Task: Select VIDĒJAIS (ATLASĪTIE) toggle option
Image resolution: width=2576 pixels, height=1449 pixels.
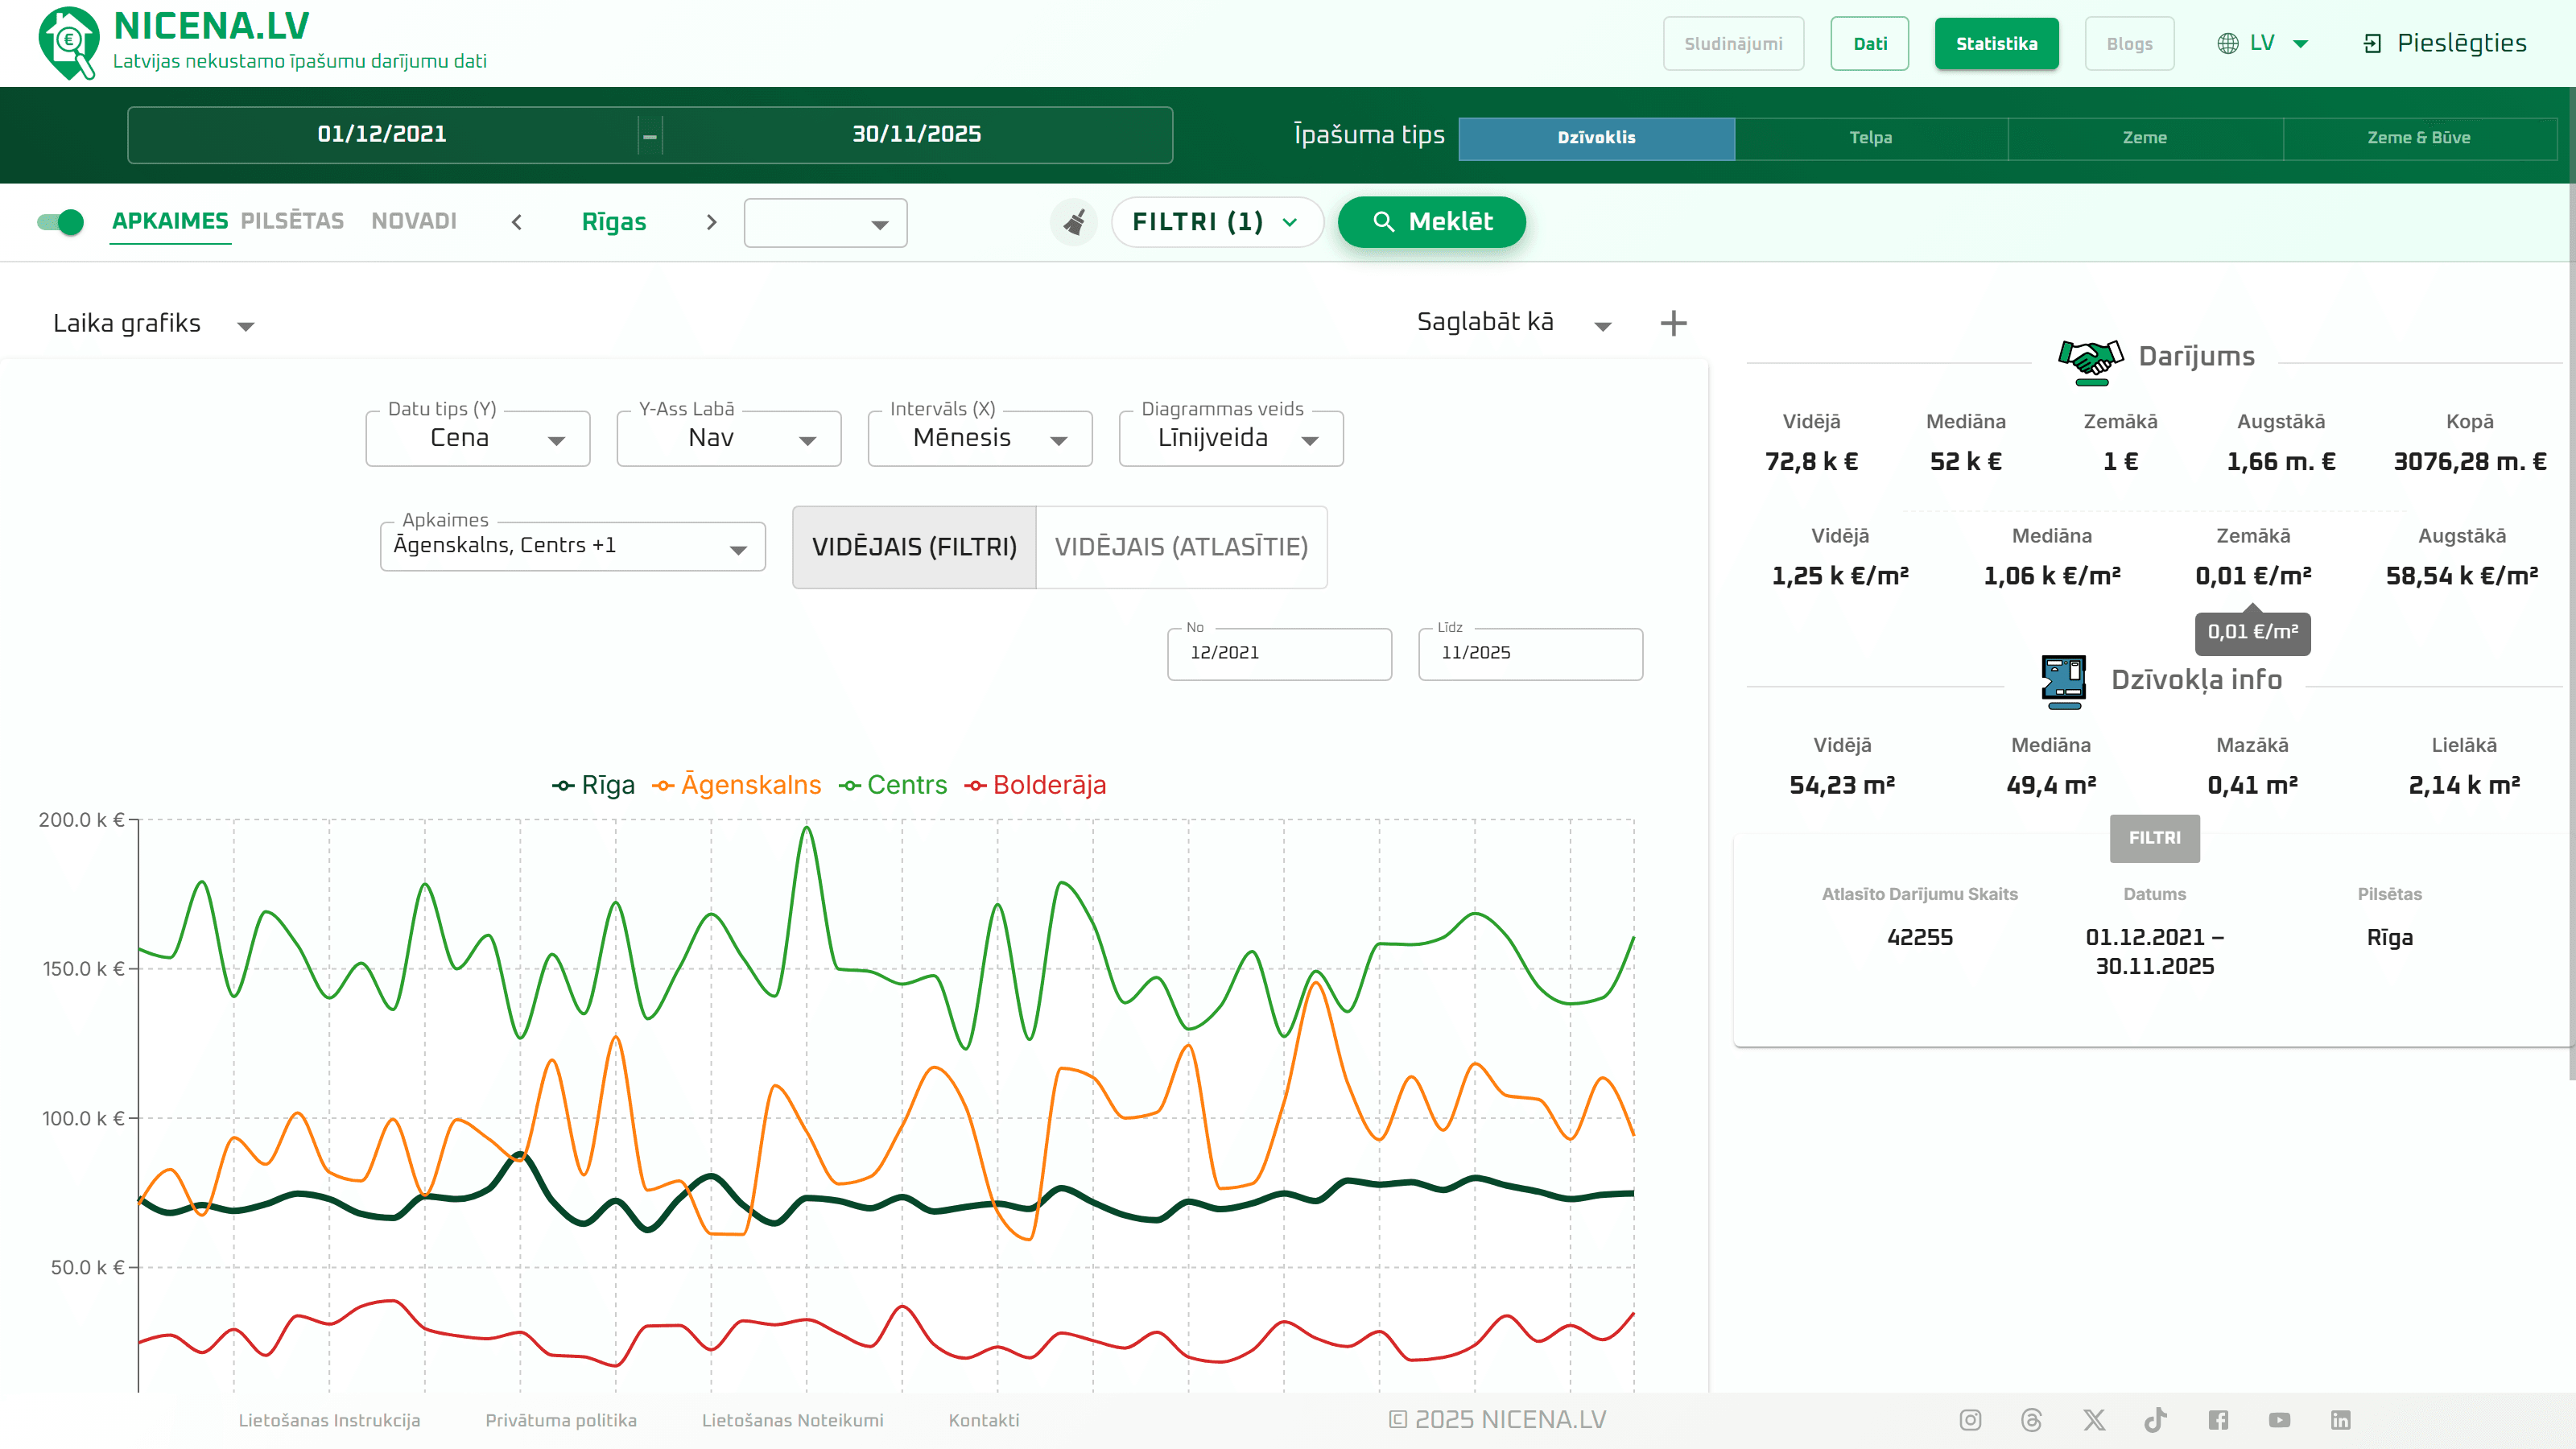Action: click(1181, 547)
